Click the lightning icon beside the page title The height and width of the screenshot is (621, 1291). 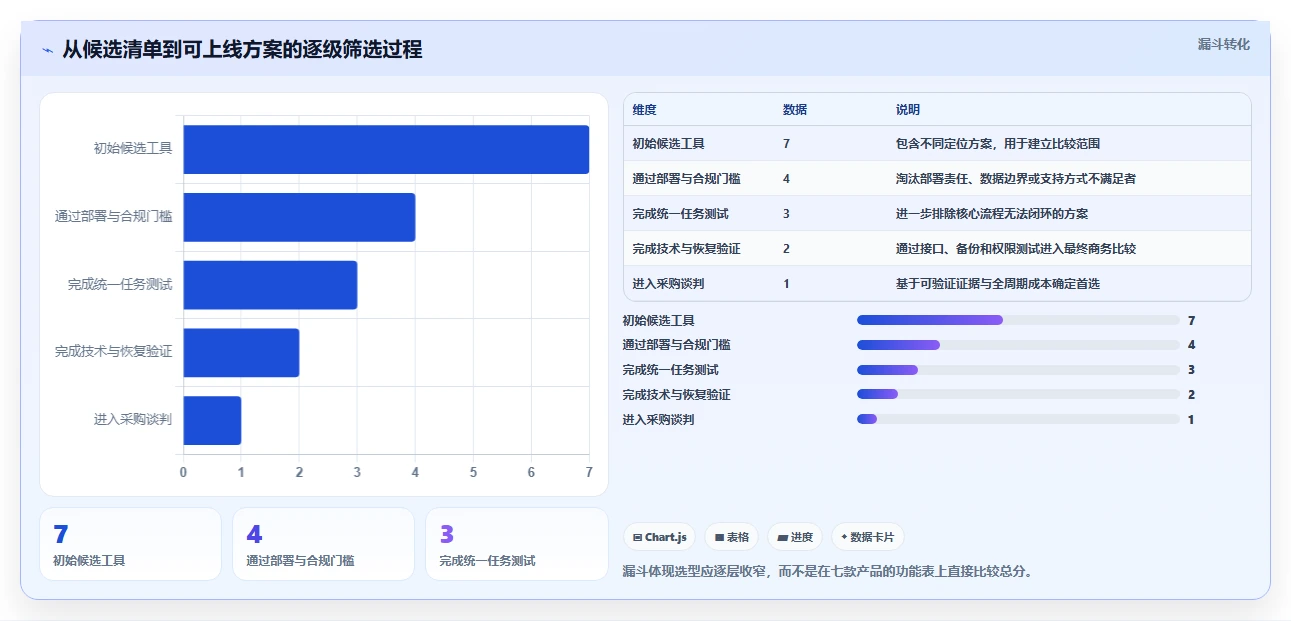48,50
